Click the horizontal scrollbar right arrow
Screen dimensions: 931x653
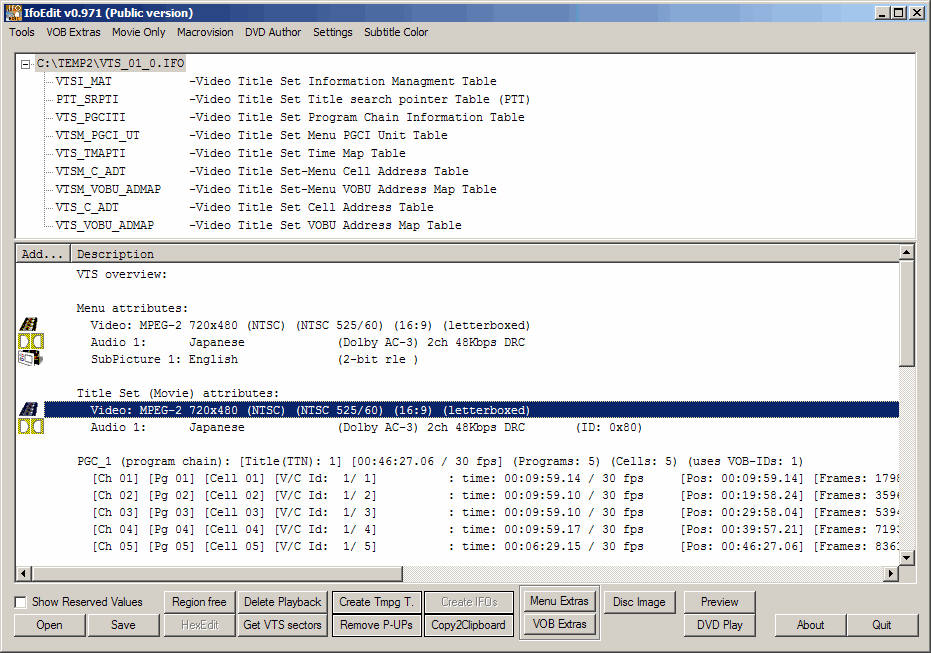tap(890, 574)
